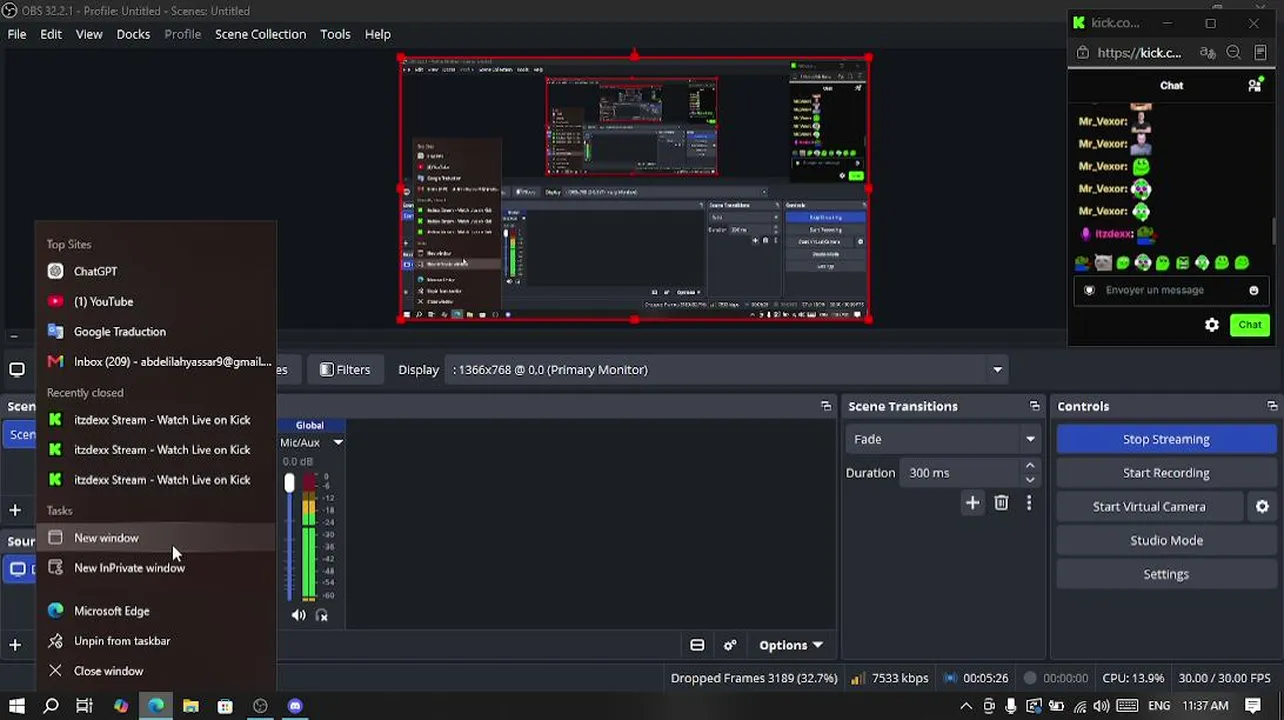This screenshot has width=1284, height=720.
Task: Open emoji picker in Kick message box
Action: pos(1254,290)
